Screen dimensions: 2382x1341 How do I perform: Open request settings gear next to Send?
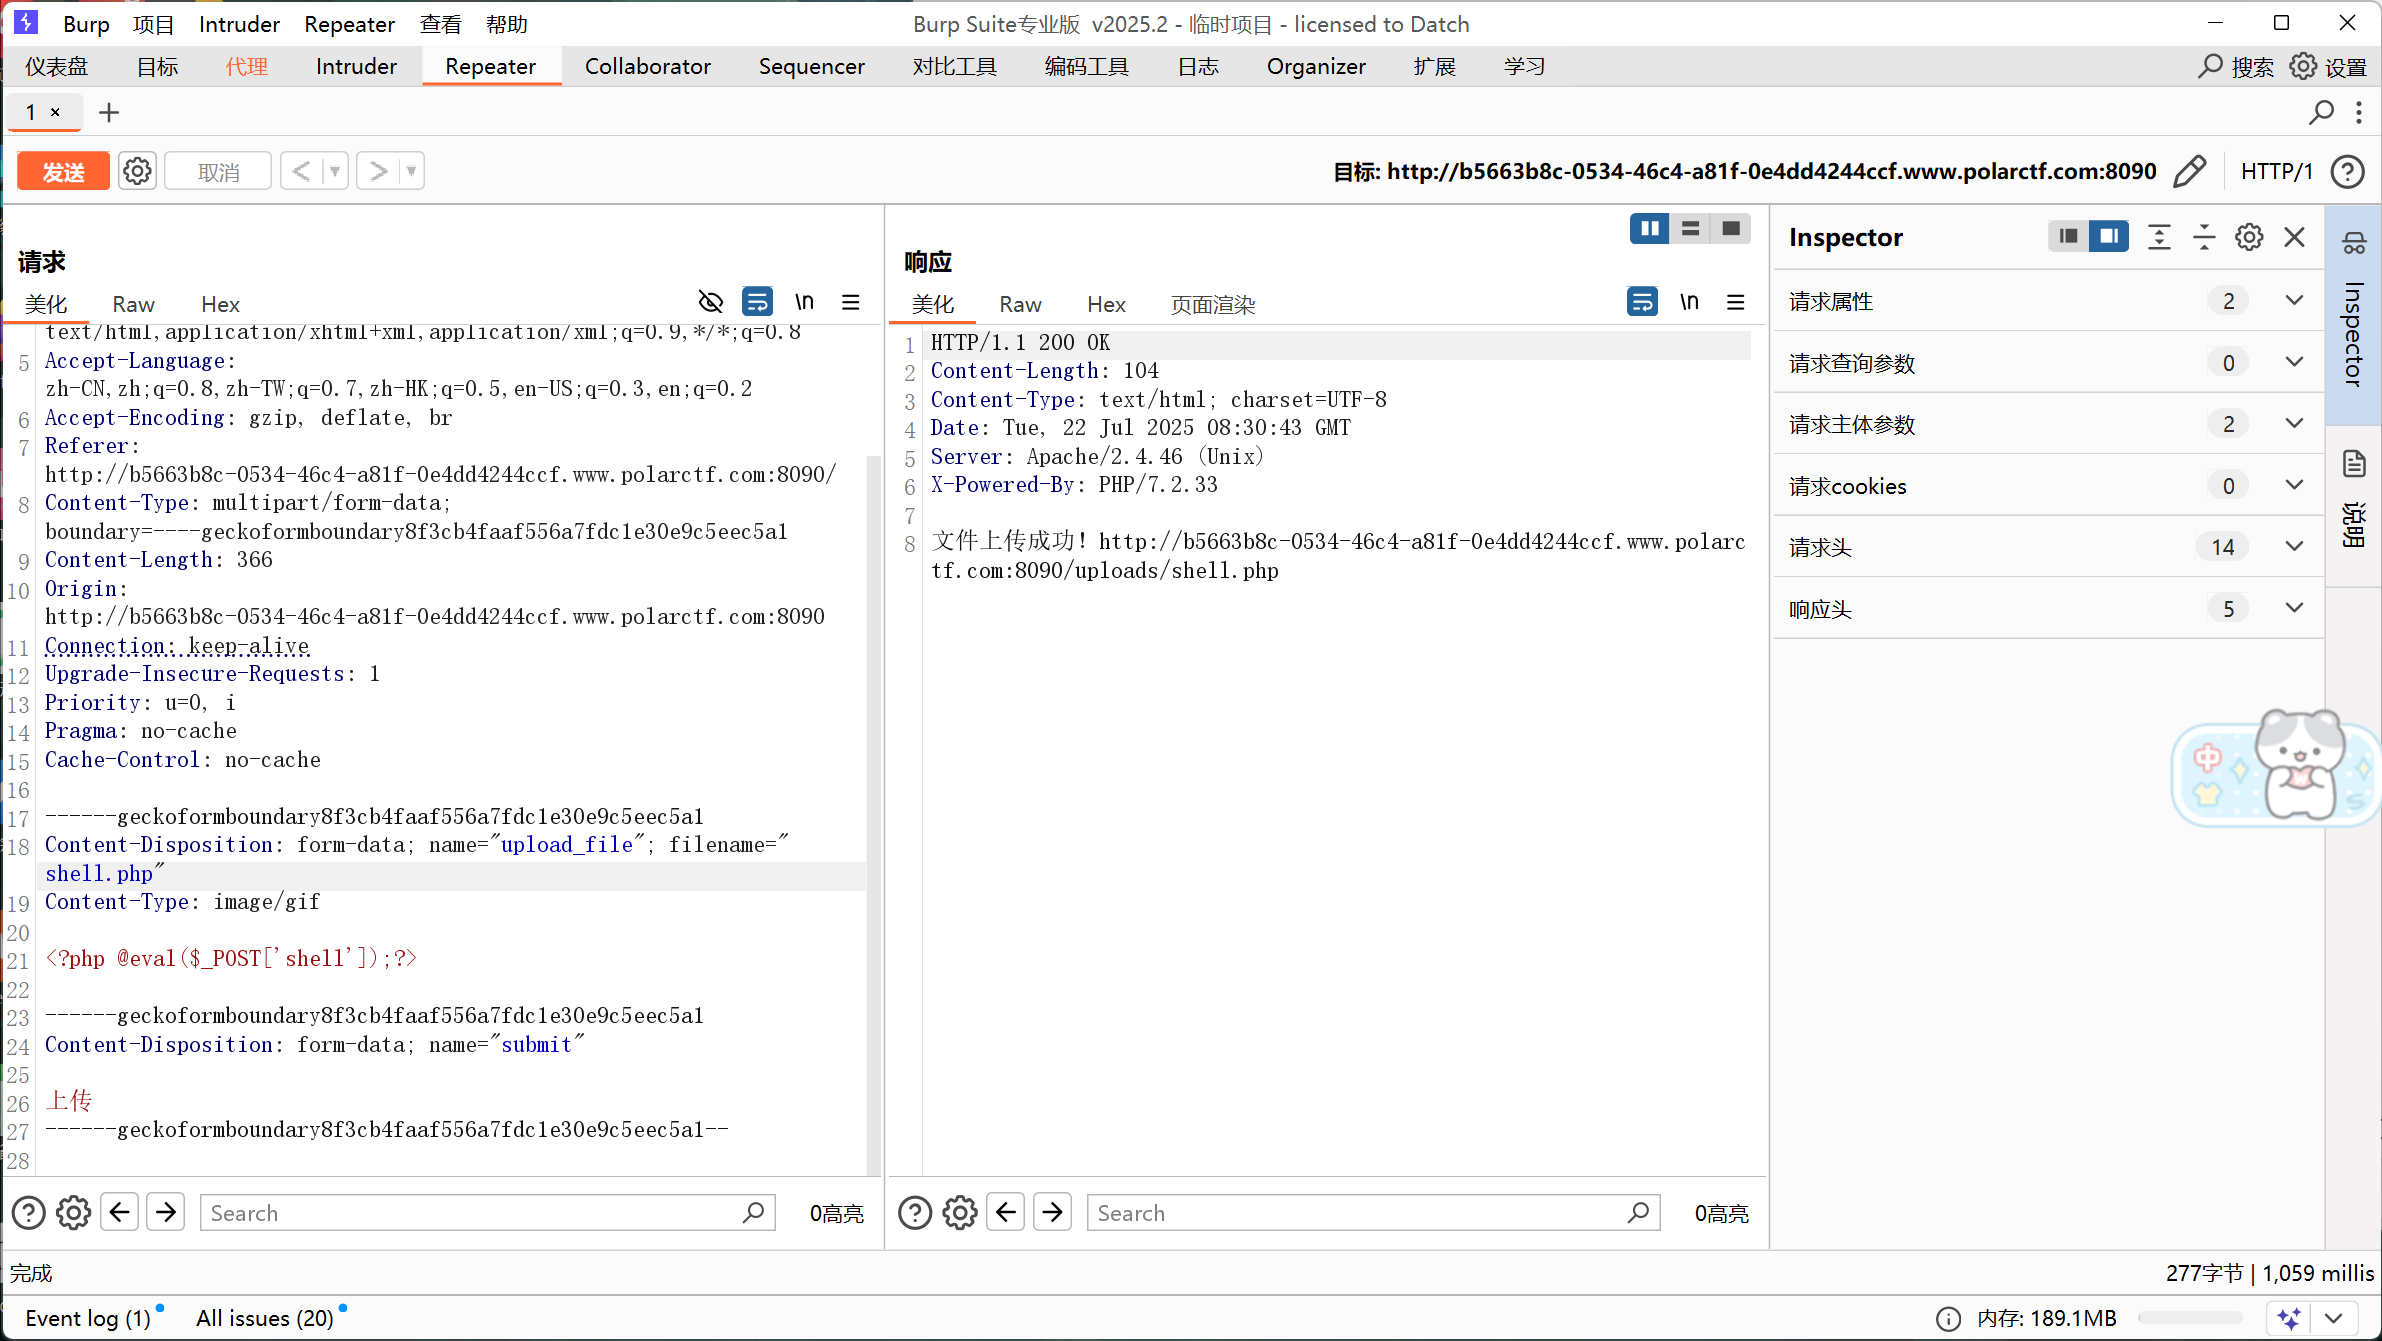pos(137,171)
